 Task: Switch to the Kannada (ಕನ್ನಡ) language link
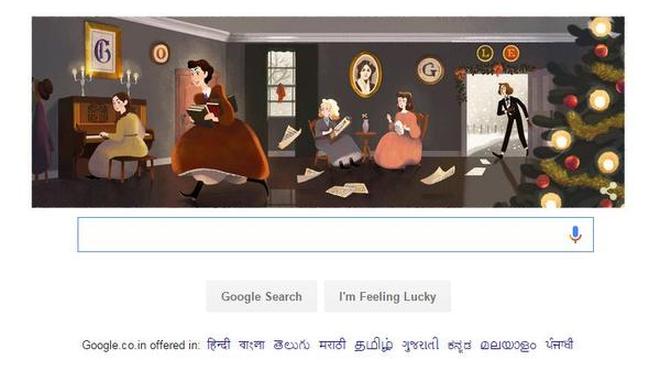coord(459,345)
